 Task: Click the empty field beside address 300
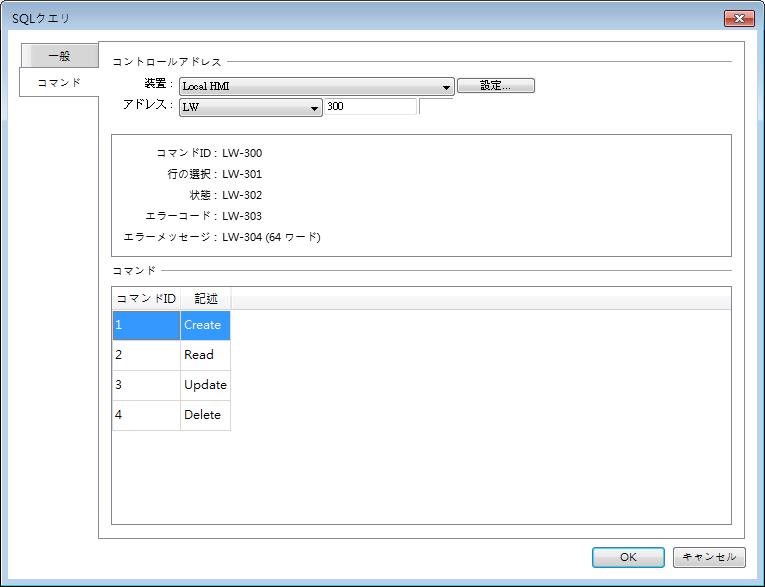pos(436,107)
